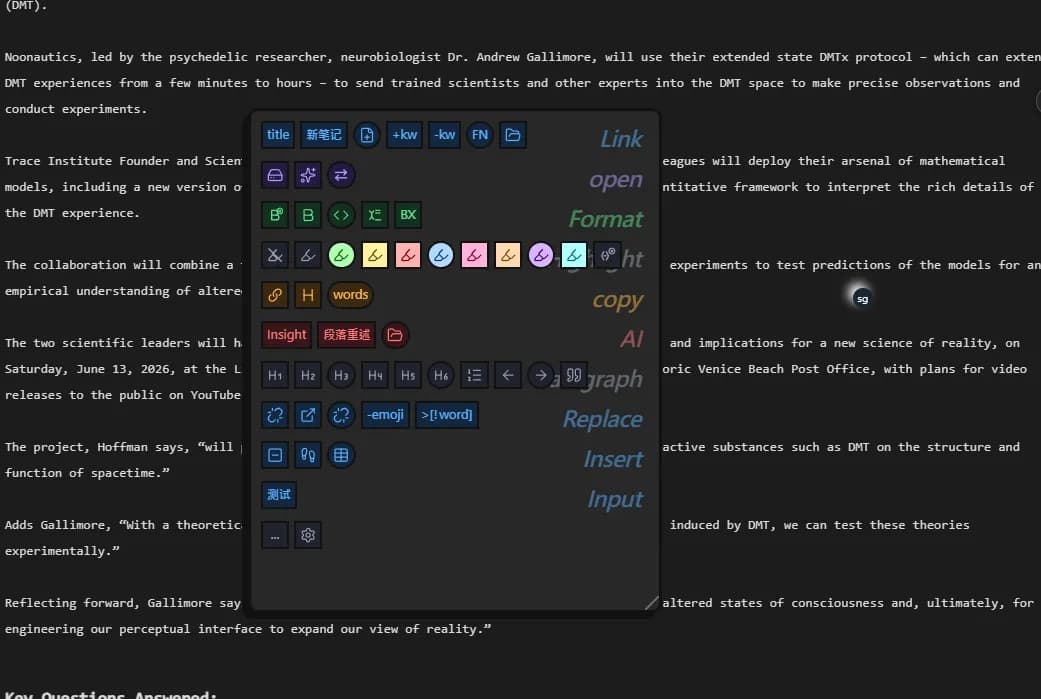This screenshot has height=699, width=1041.
Task: Open the blue folder icon in Link row
Action: 513,135
